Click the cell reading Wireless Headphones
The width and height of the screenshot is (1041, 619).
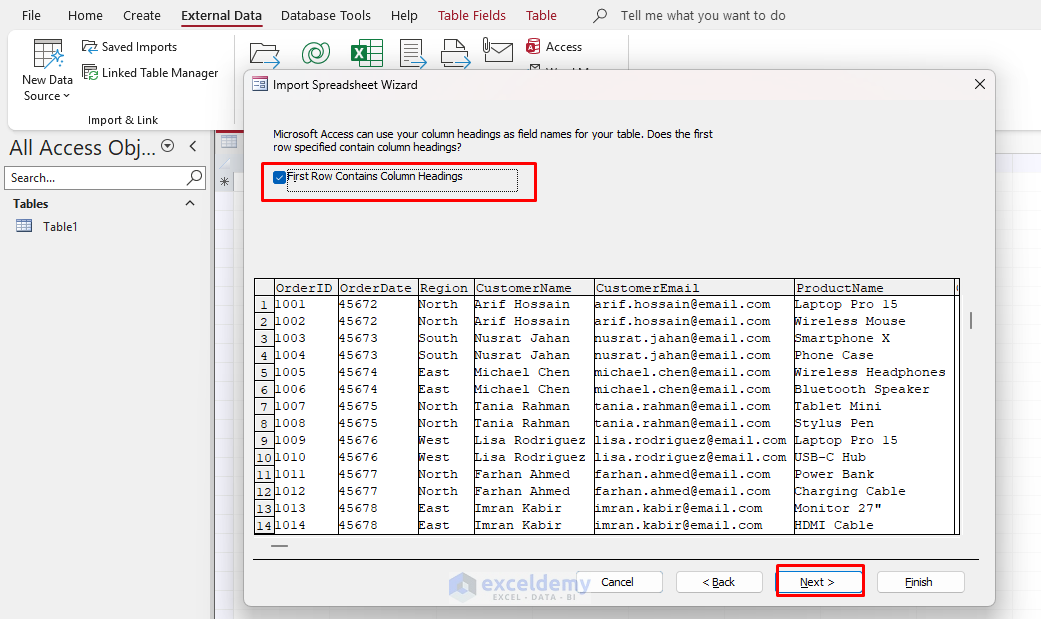(x=874, y=372)
